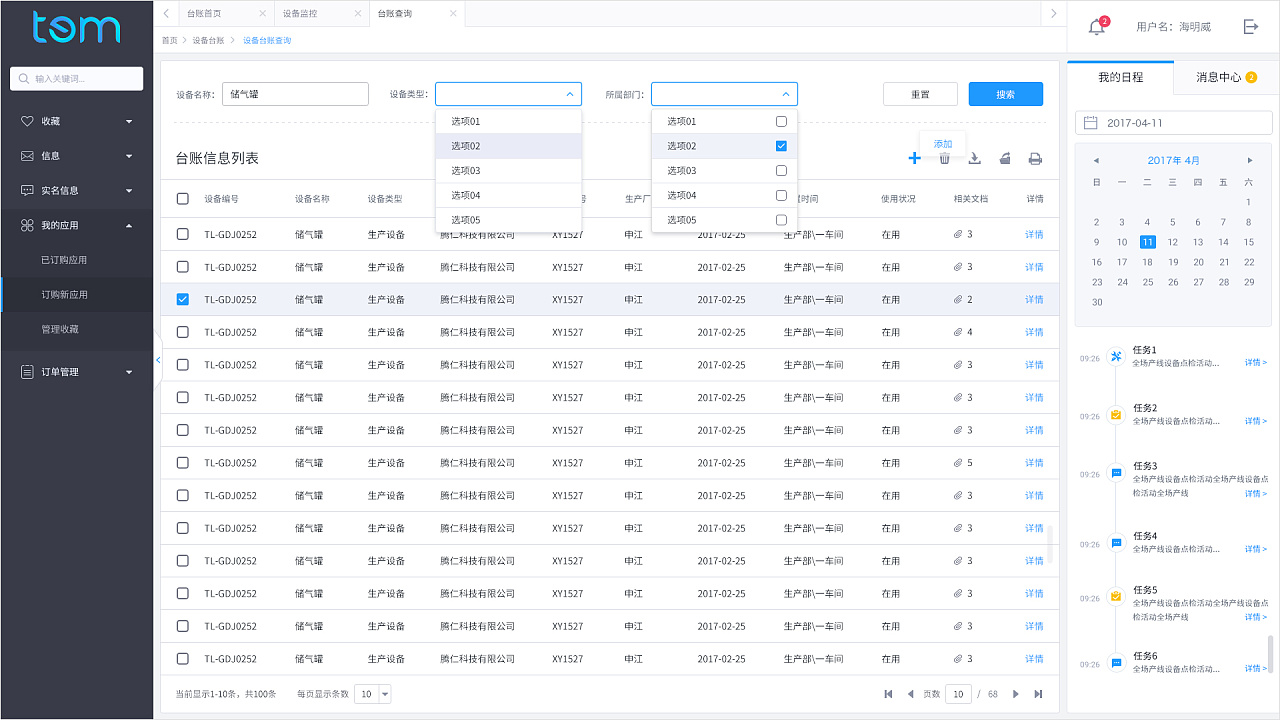Tick the 选项03 checkbox in department list

[x=781, y=170]
